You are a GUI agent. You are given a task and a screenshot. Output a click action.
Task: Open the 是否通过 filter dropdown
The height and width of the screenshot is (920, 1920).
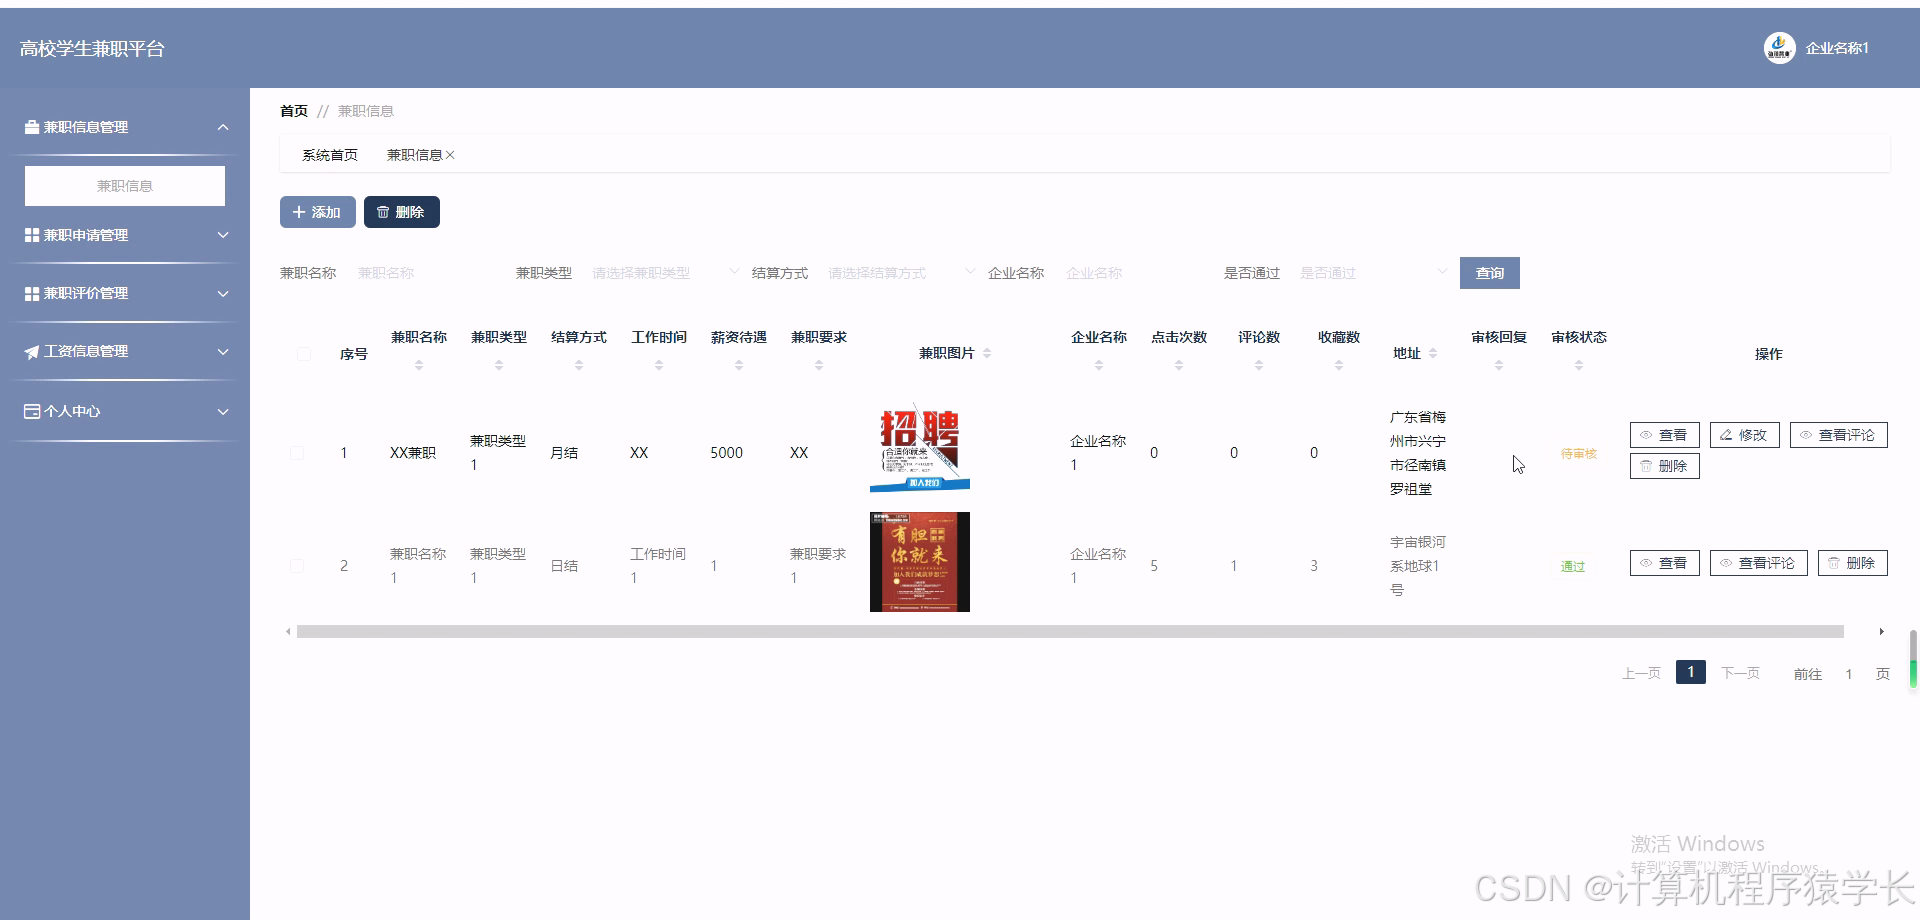click(1371, 273)
